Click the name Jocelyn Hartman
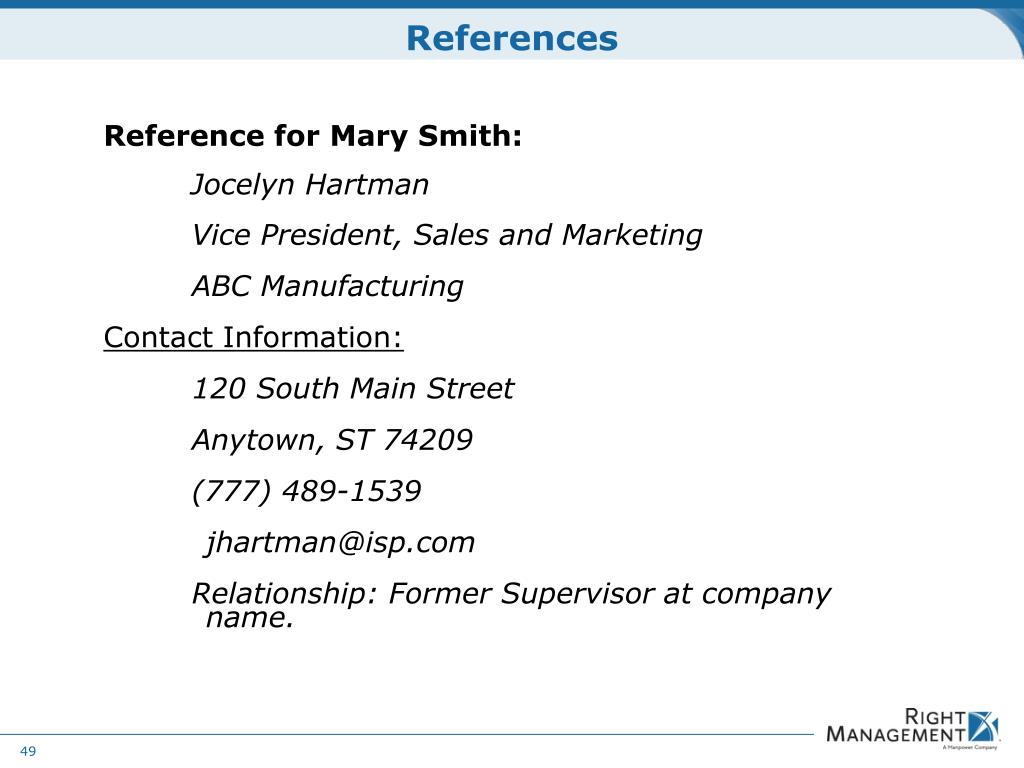This screenshot has height=768, width=1024. (x=310, y=185)
